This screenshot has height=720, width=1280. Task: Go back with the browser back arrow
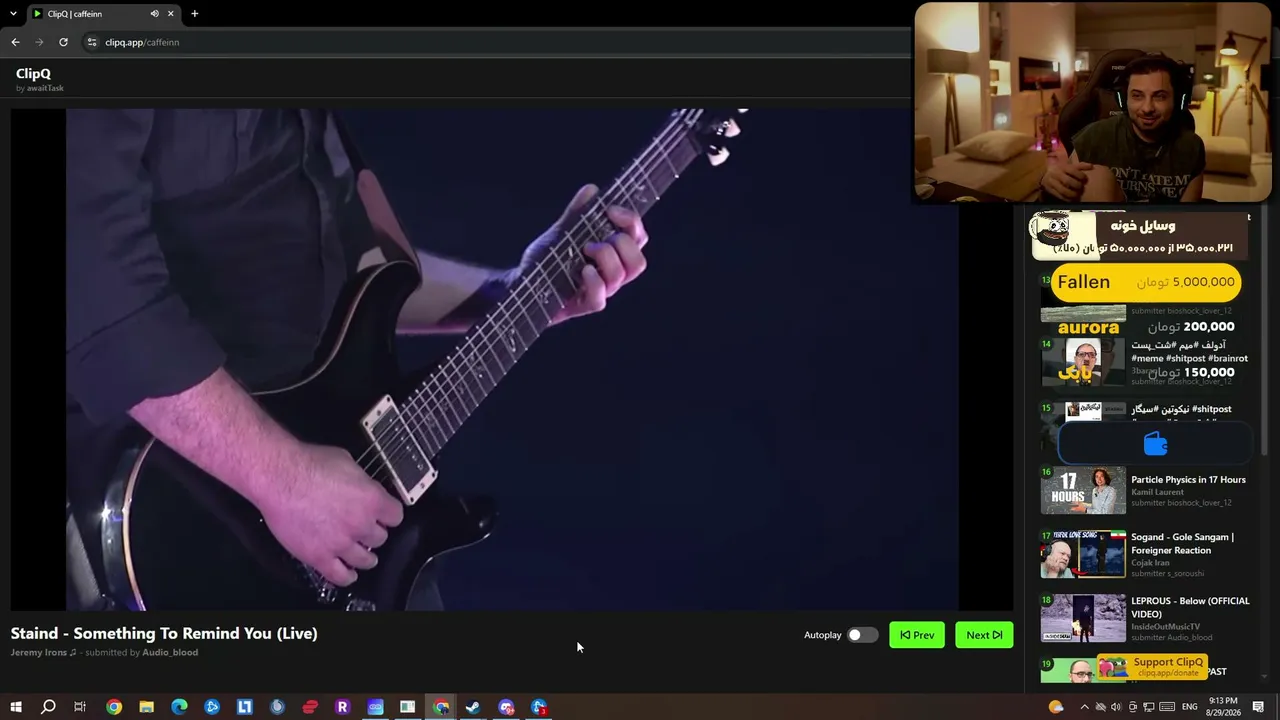point(15,42)
